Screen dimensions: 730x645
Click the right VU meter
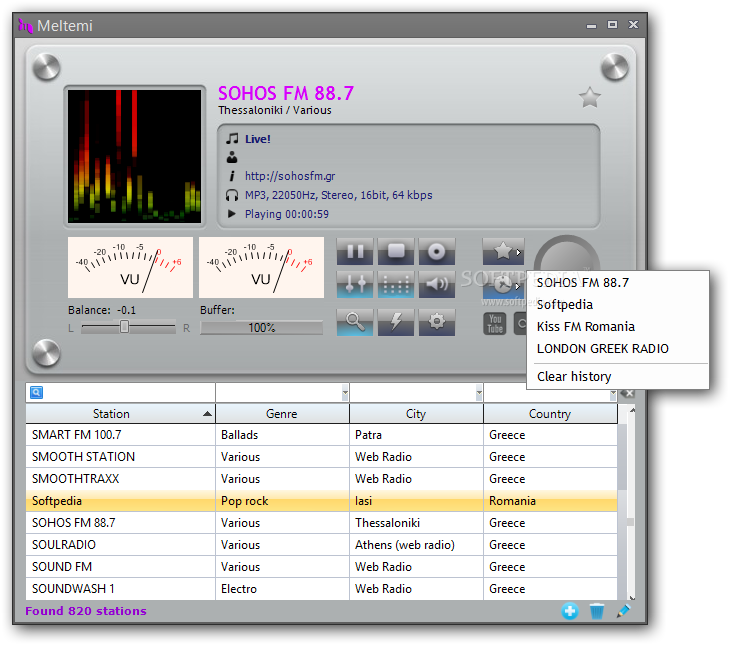(261, 267)
